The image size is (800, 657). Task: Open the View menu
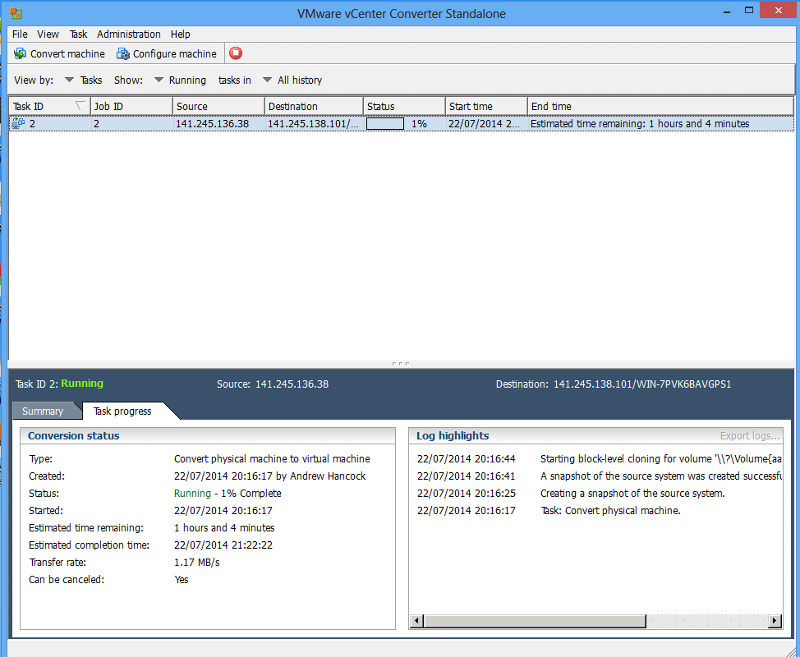click(x=48, y=34)
